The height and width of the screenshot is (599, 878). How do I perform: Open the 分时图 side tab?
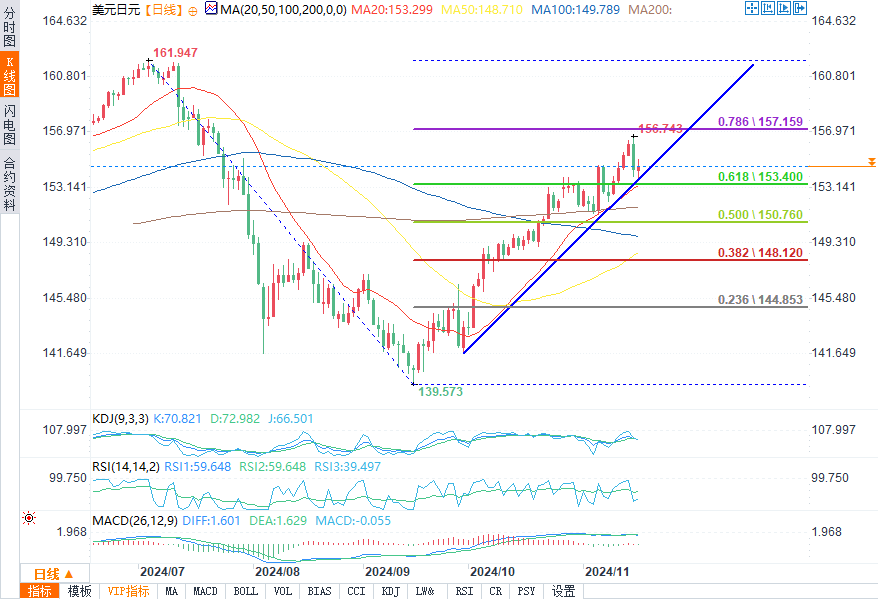tap(10, 26)
